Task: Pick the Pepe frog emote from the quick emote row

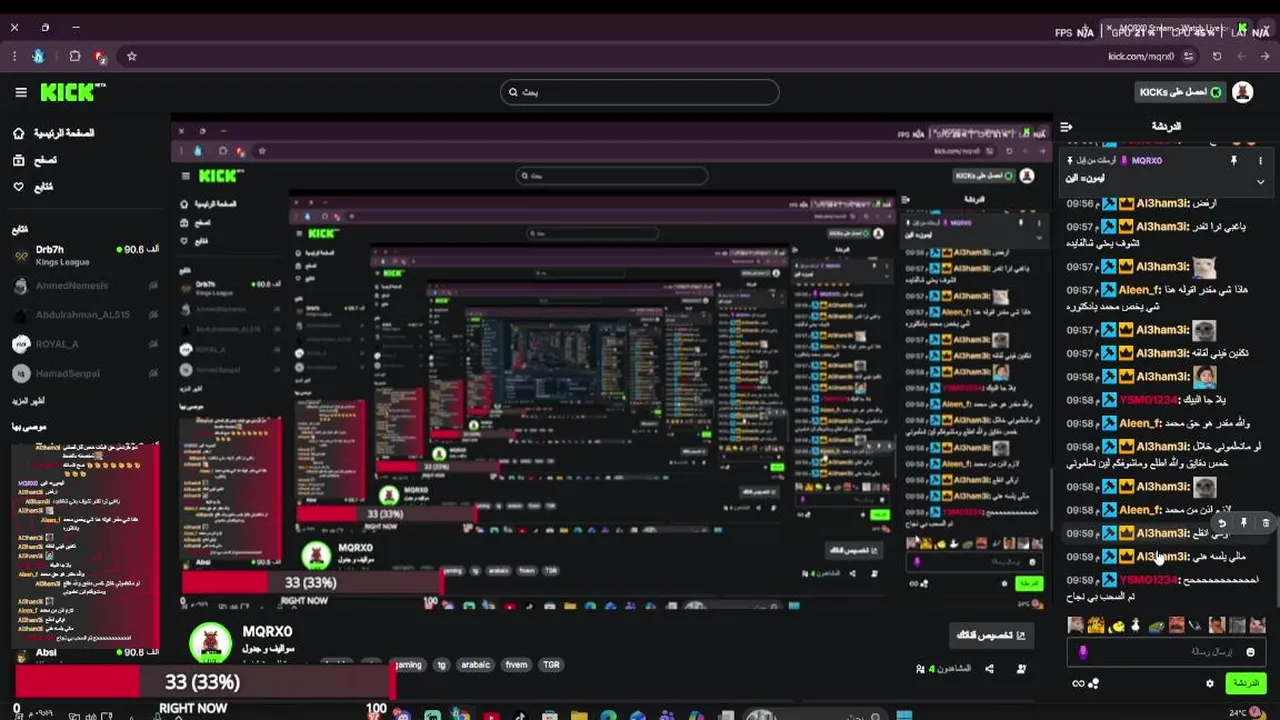Action: click(x=1156, y=626)
